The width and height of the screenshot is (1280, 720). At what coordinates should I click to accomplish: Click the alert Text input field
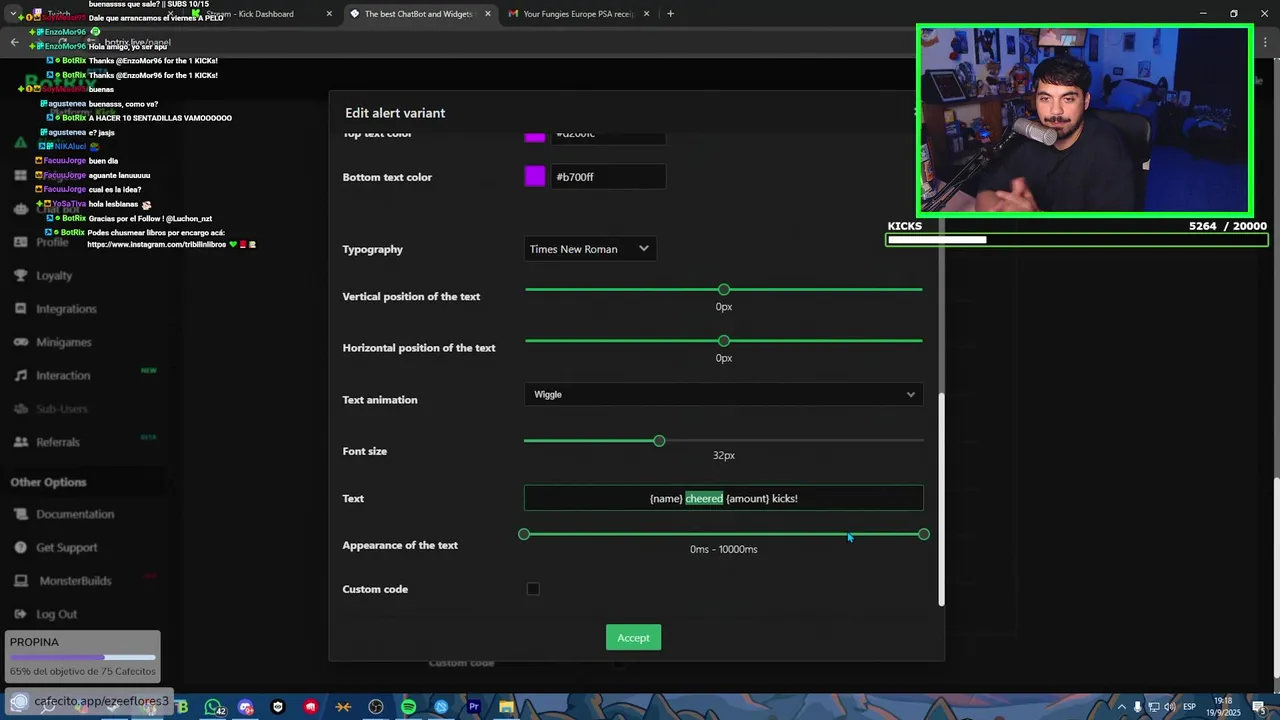click(x=723, y=498)
